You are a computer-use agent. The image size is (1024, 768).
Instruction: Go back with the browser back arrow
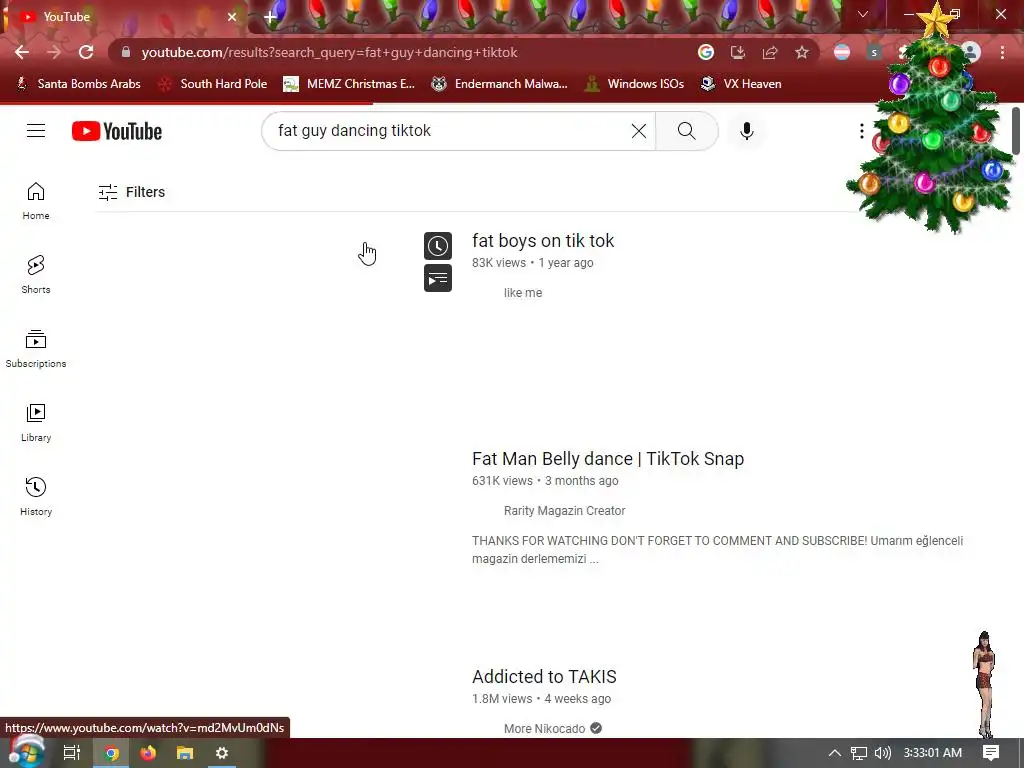pos(22,52)
